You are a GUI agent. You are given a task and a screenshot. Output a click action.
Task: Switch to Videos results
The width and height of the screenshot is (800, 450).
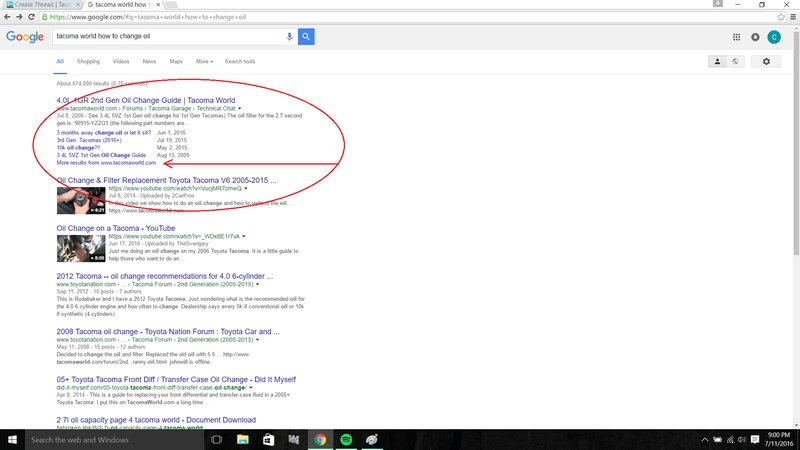121,61
